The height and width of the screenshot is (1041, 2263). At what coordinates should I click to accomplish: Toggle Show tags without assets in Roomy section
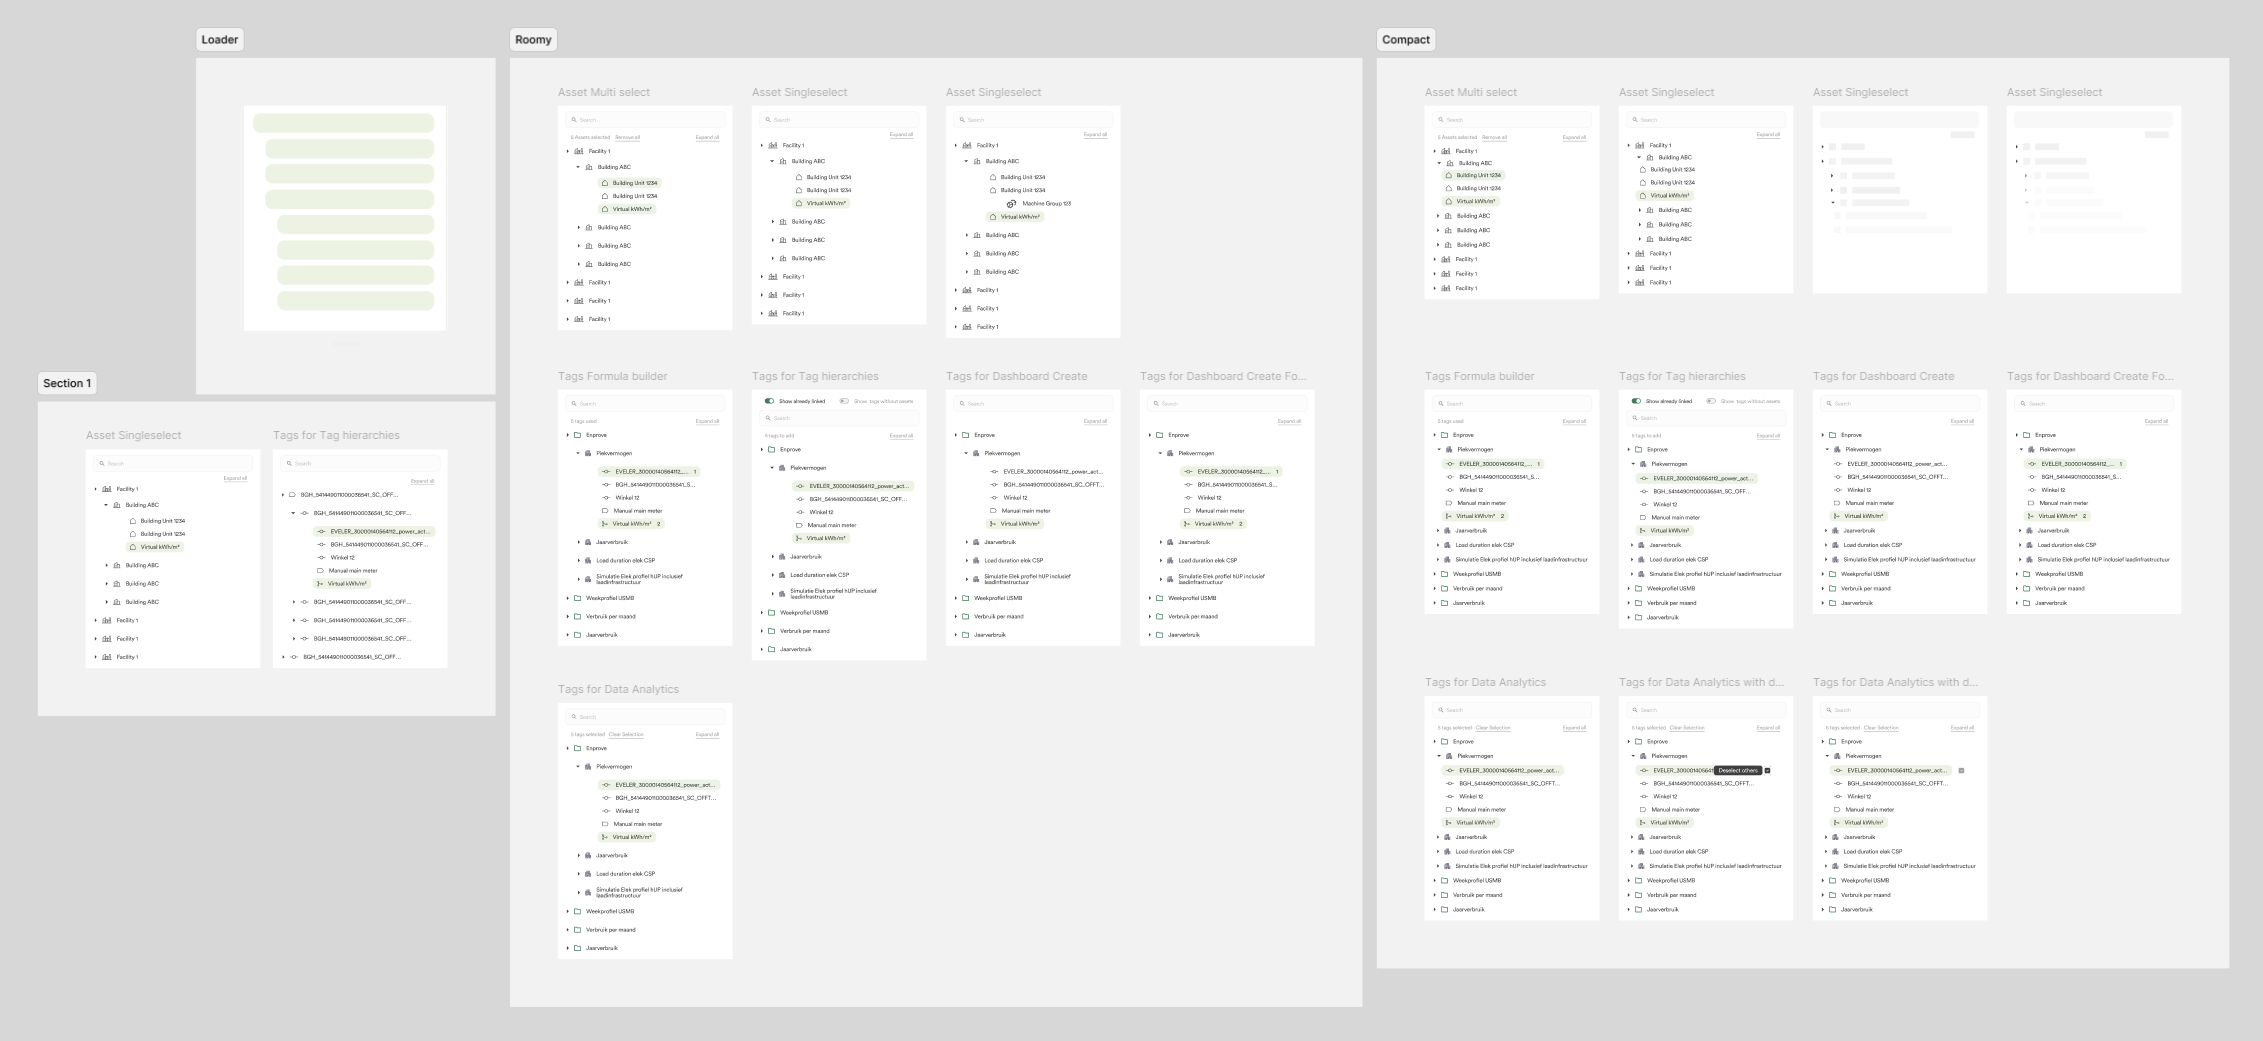click(x=844, y=401)
